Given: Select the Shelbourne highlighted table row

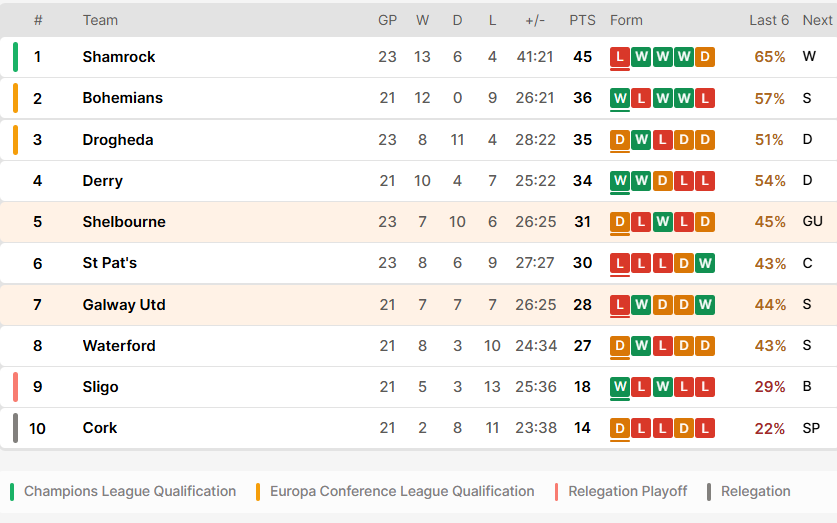Looking at the screenshot, I should tap(418, 222).
